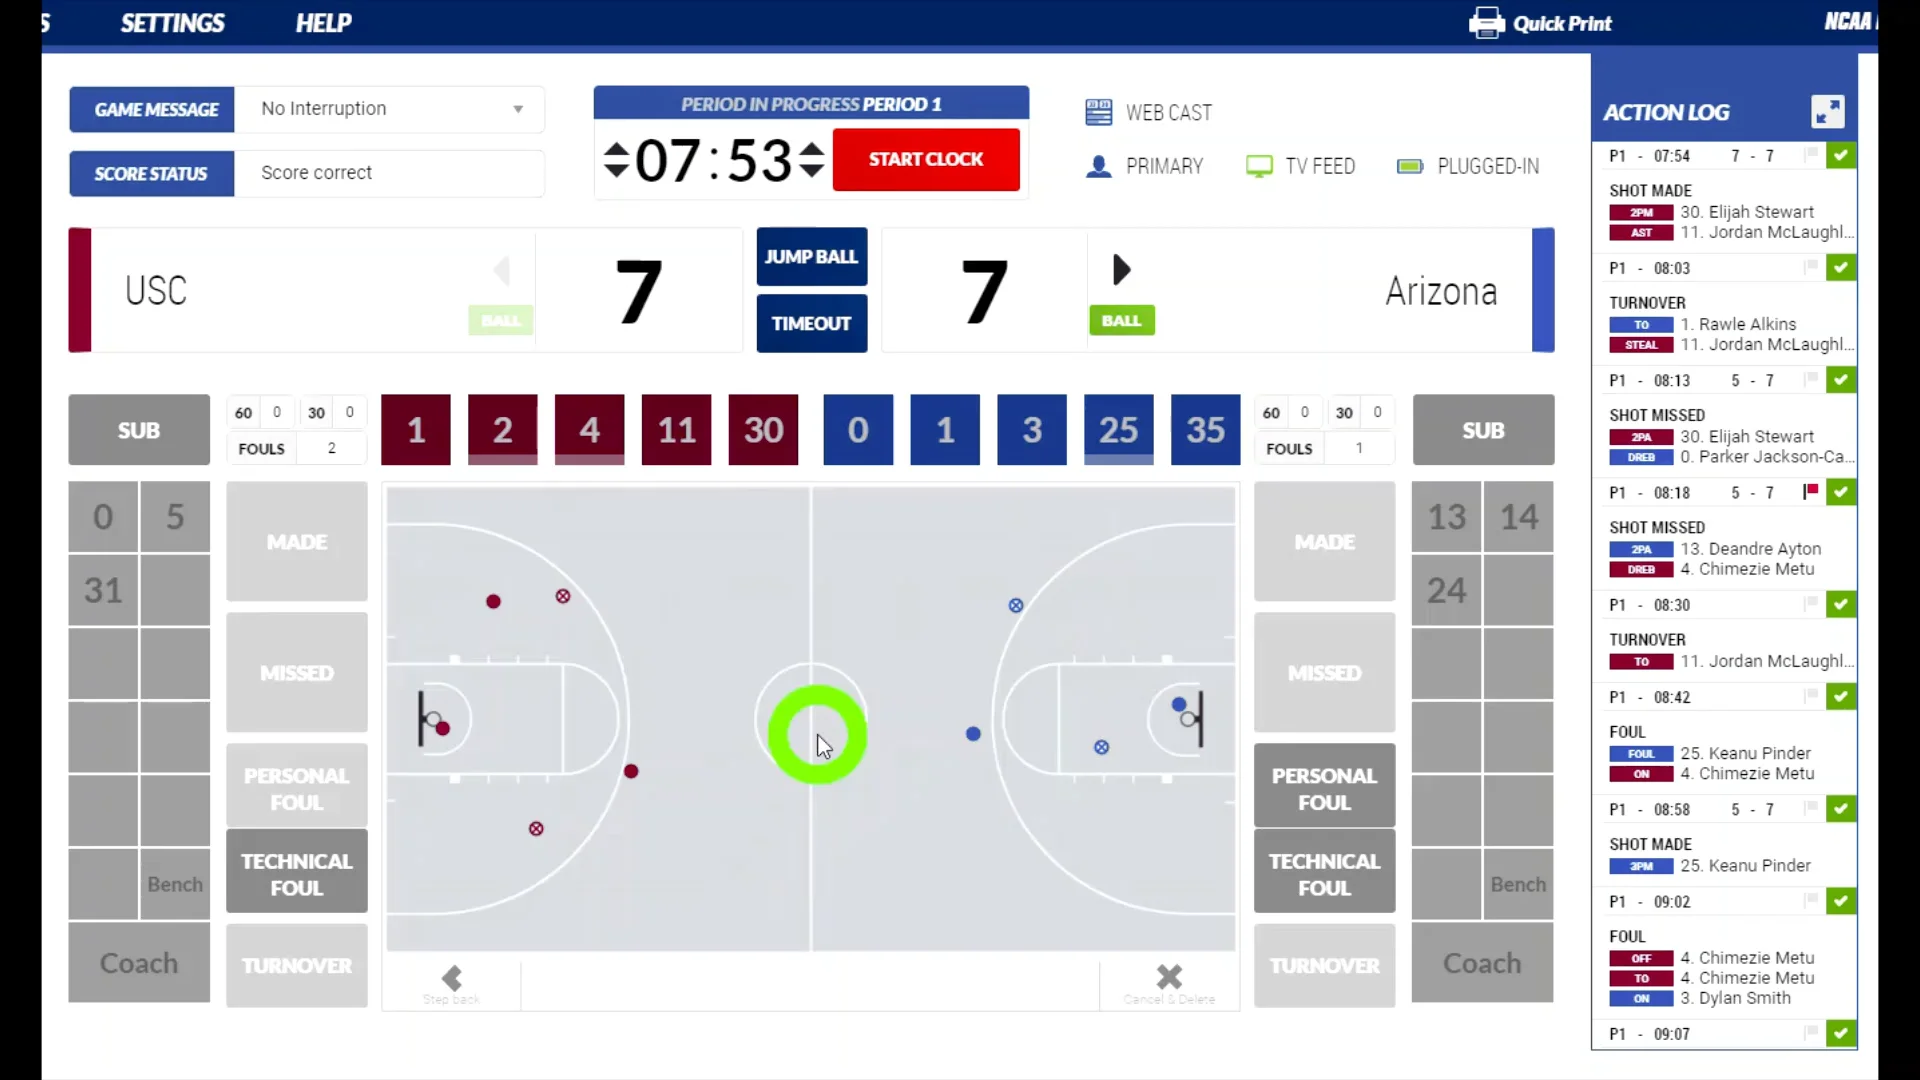
Task: Open HELP menu
Action: click(323, 22)
